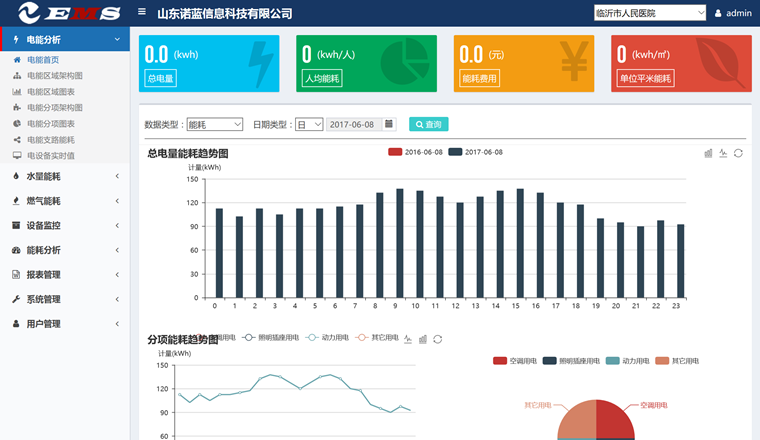Switch sub-item trend chart to bar view icon
Image resolution: width=760 pixels, height=440 pixels.
423,339
